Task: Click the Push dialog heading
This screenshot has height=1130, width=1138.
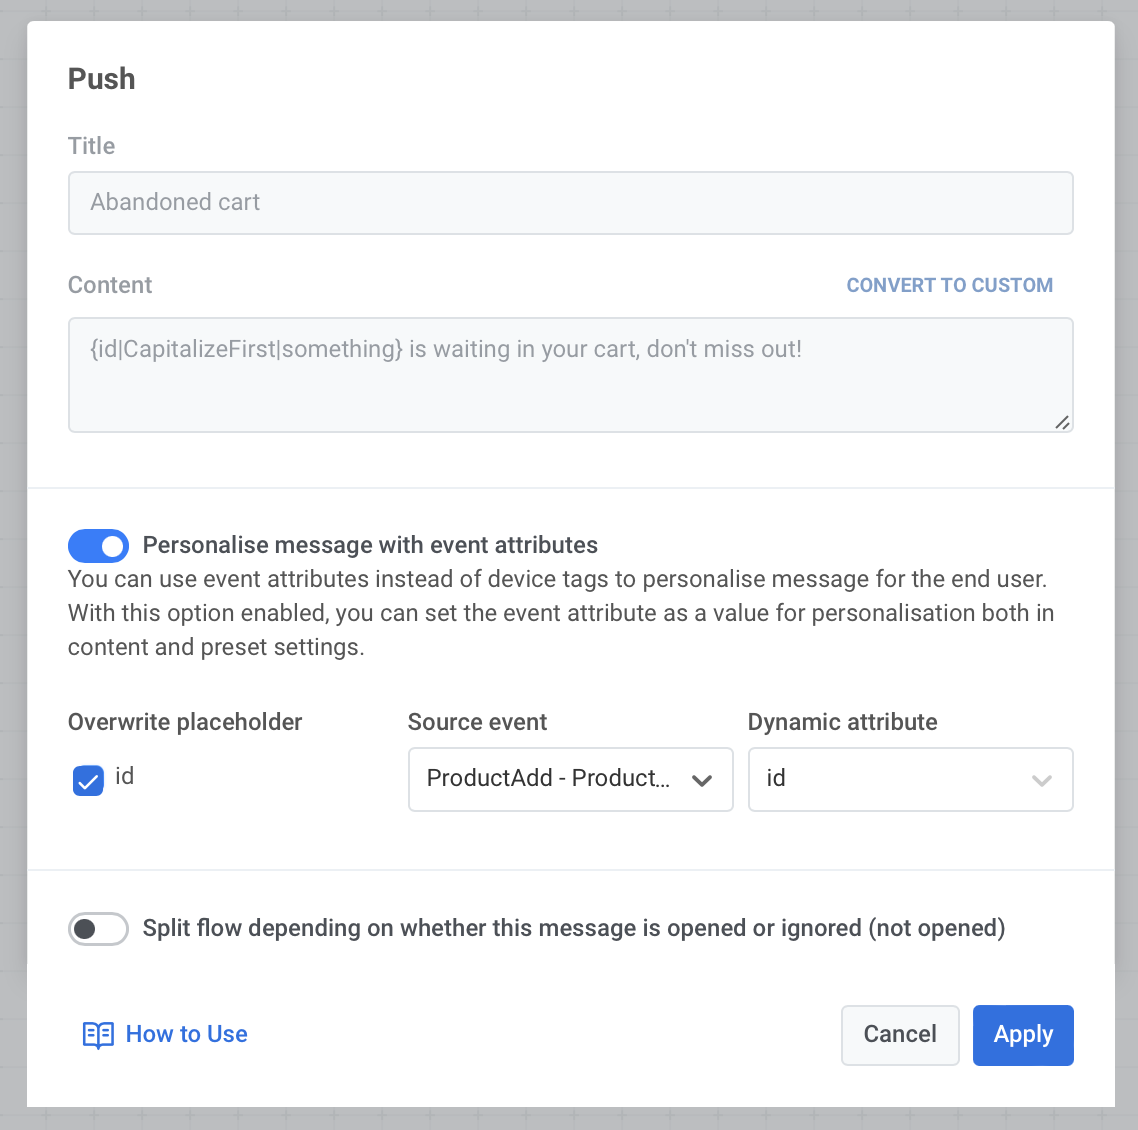Action: [101, 79]
